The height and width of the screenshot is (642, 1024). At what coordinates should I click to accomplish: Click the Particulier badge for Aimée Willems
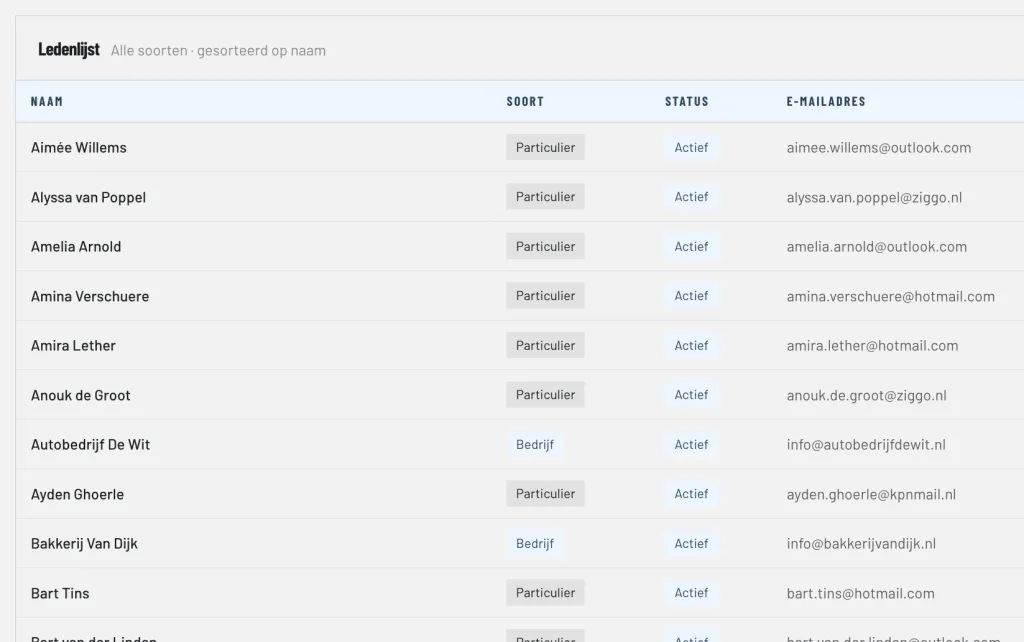(x=545, y=148)
